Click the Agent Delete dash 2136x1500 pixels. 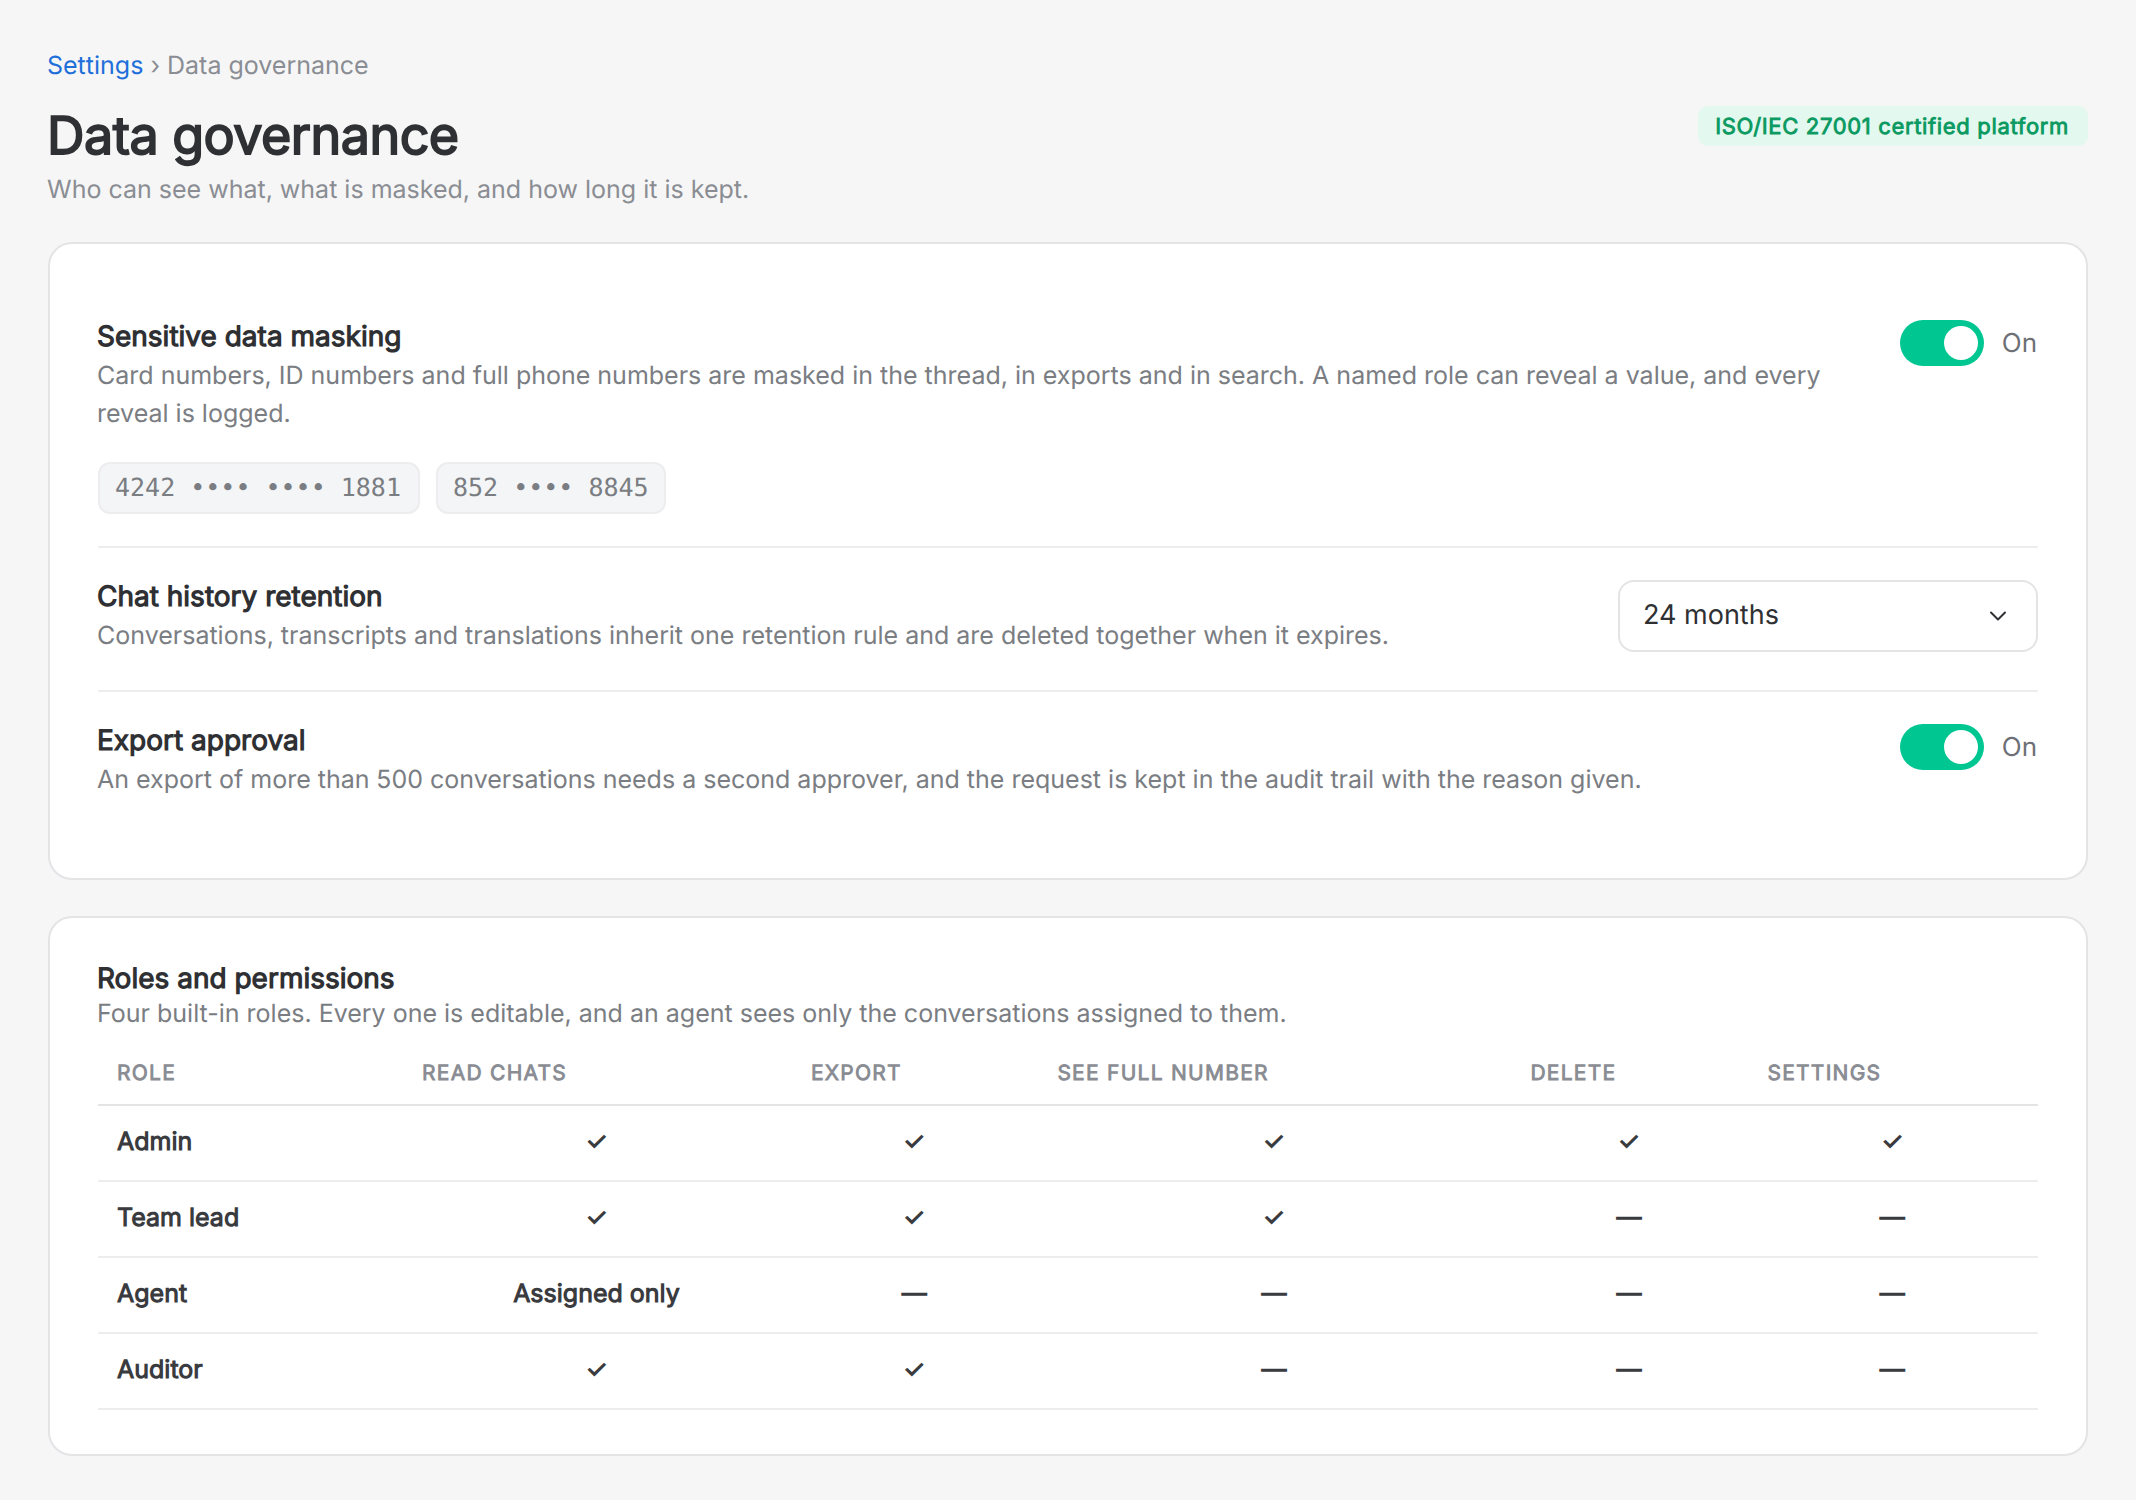(x=1628, y=1294)
